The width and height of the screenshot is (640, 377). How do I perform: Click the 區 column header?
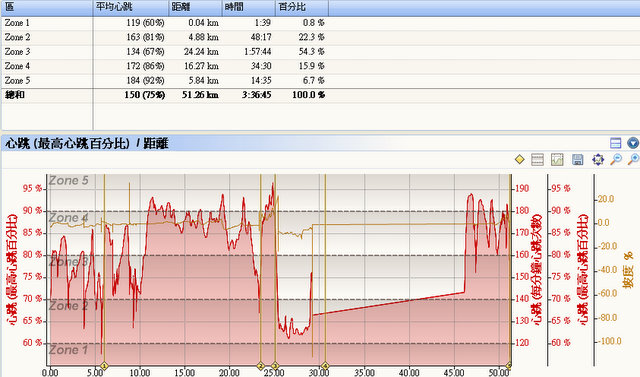tap(47, 7)
